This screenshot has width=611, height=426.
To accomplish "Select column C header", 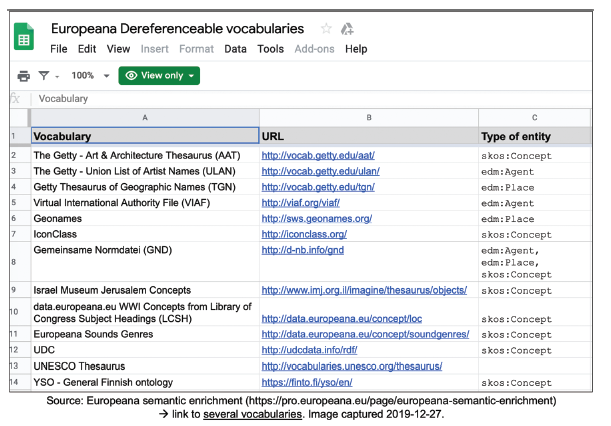I will click(534, 117).
